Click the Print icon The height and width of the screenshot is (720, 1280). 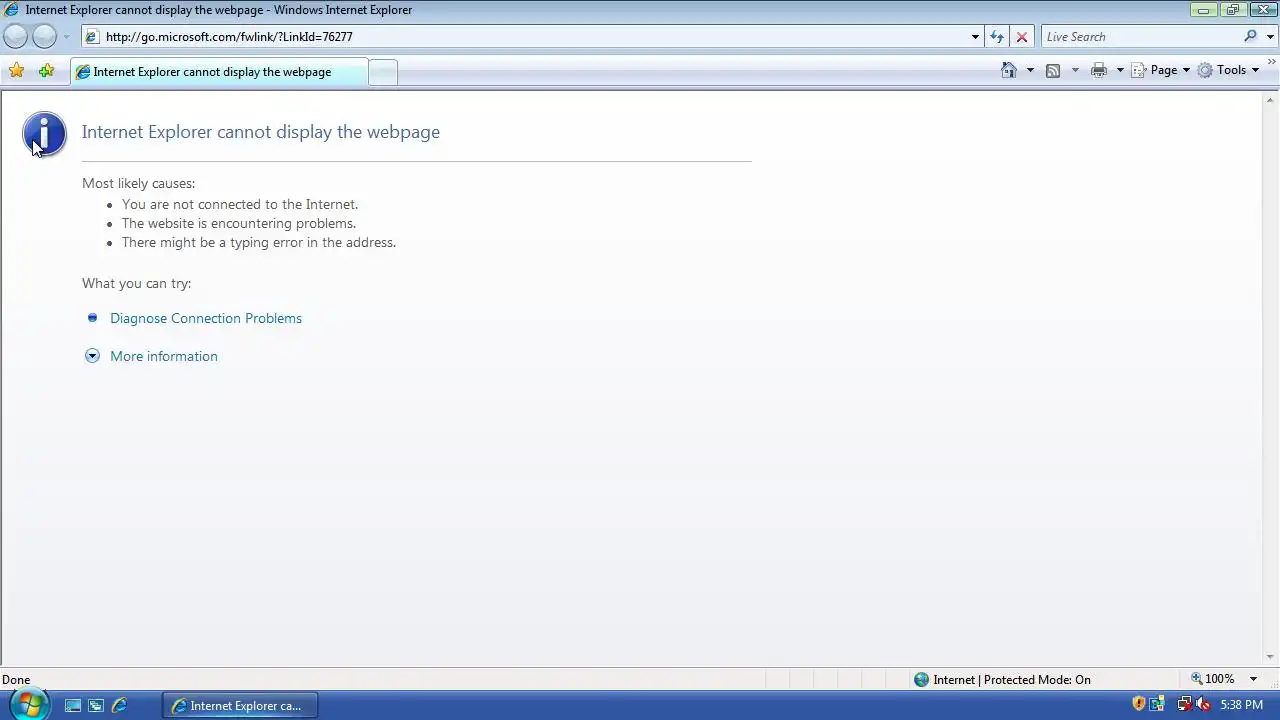[1099, 70]
